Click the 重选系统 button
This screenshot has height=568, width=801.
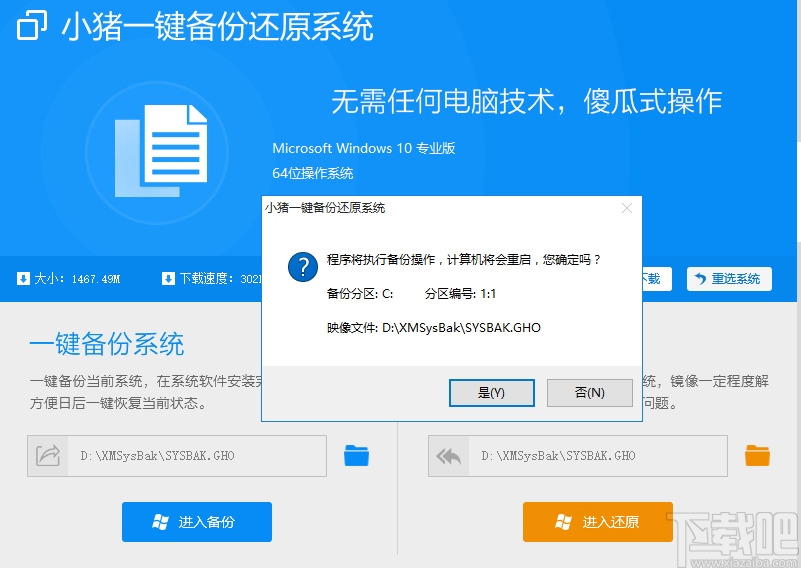(x=729, y=279)
